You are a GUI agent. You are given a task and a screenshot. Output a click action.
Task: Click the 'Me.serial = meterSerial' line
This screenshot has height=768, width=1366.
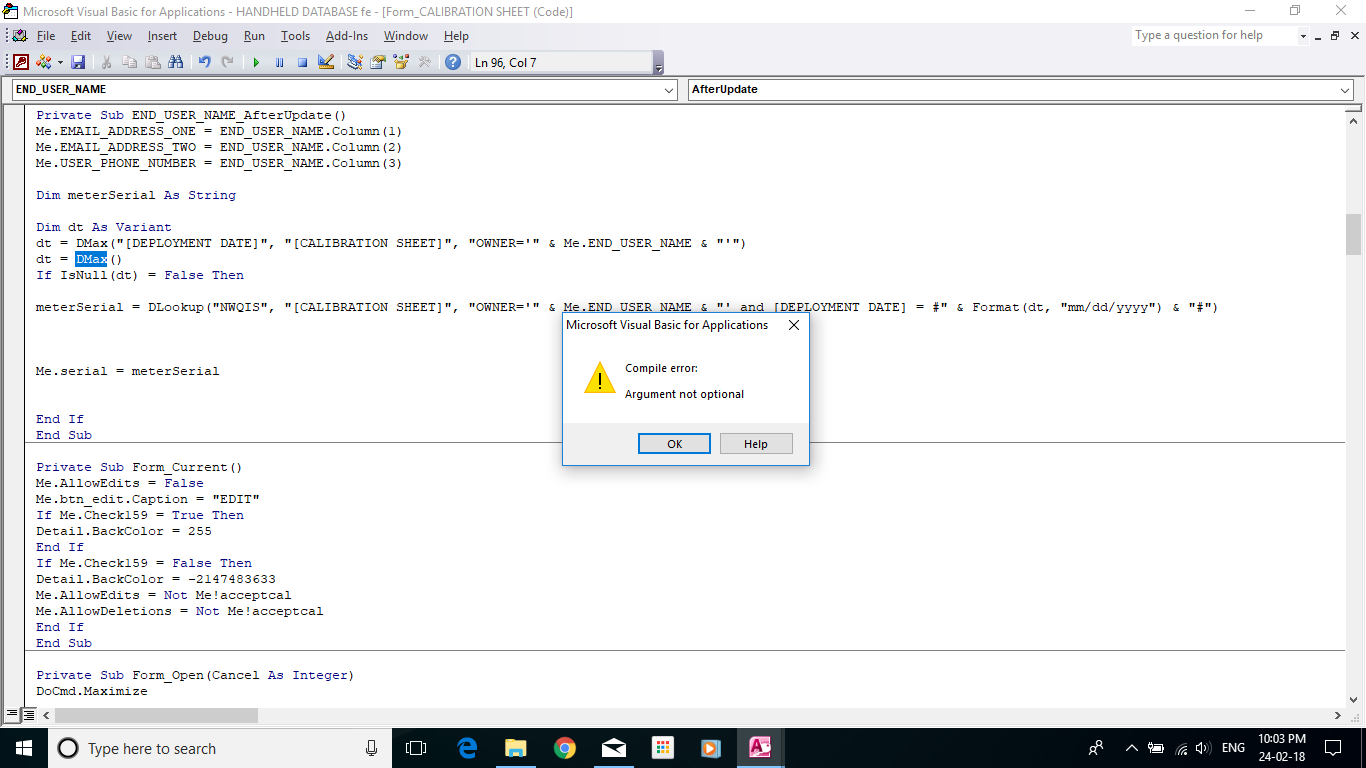[128, 371]
